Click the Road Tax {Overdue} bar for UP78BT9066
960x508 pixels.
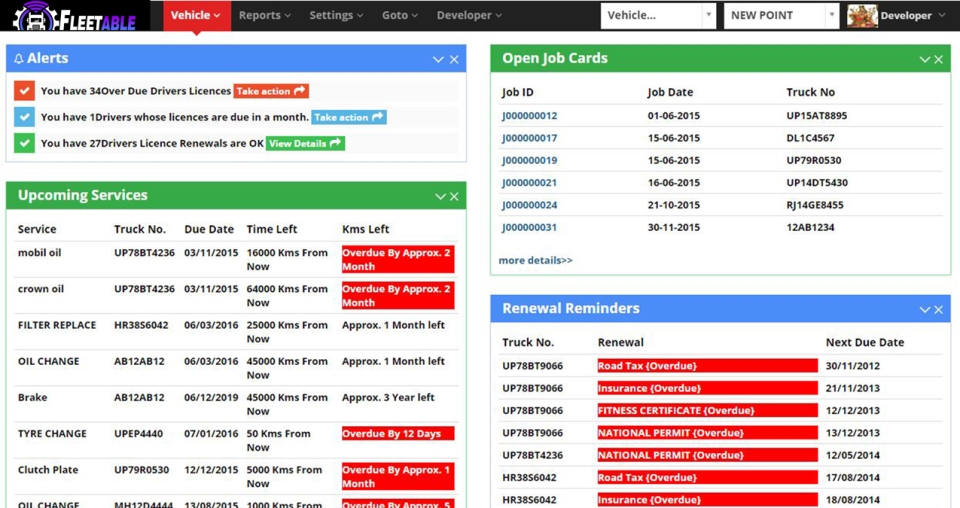pos(708,366)
